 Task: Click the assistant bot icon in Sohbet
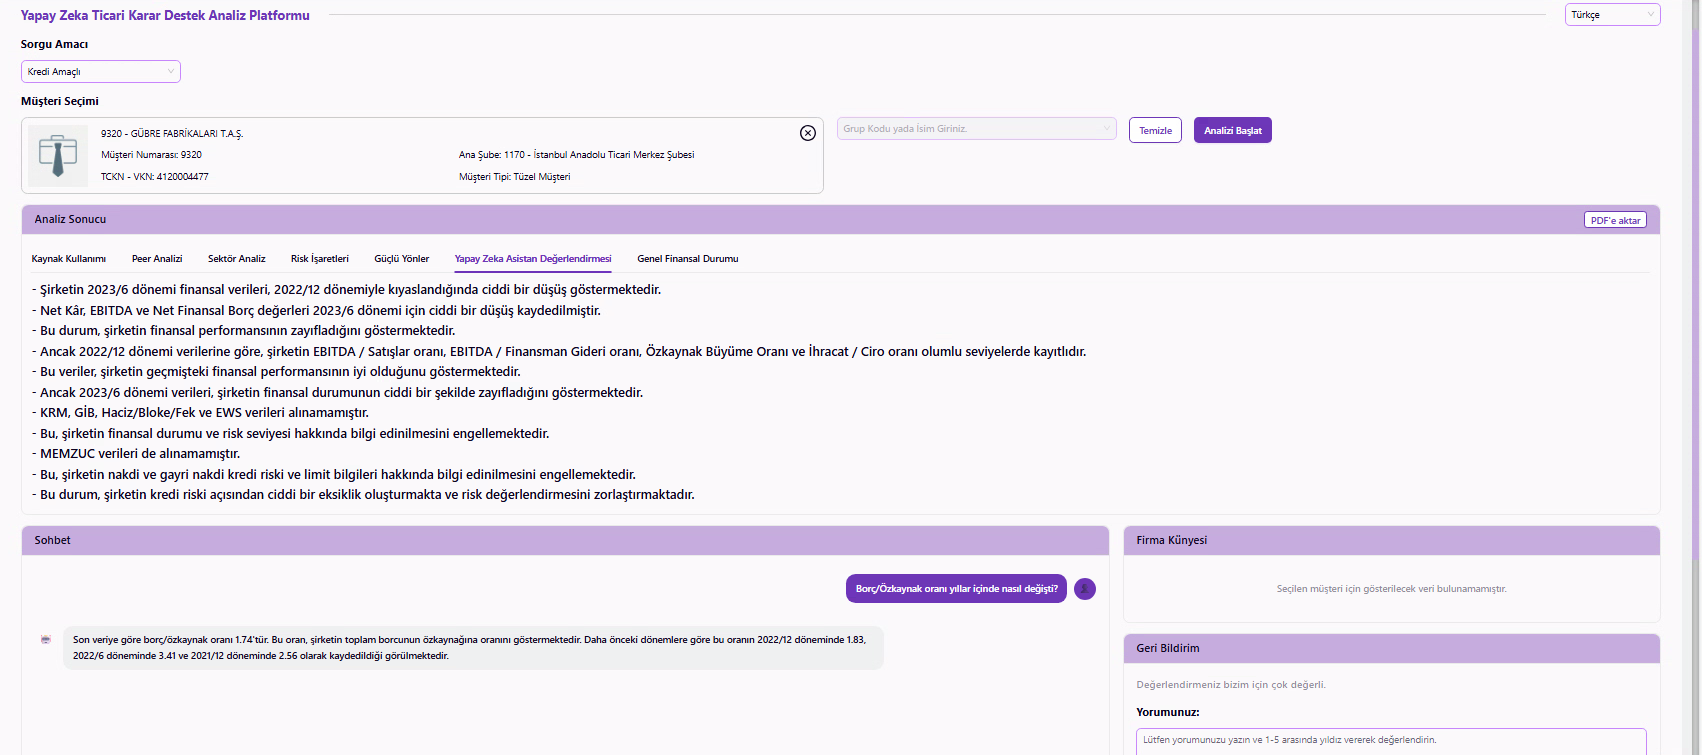point(46,640)
